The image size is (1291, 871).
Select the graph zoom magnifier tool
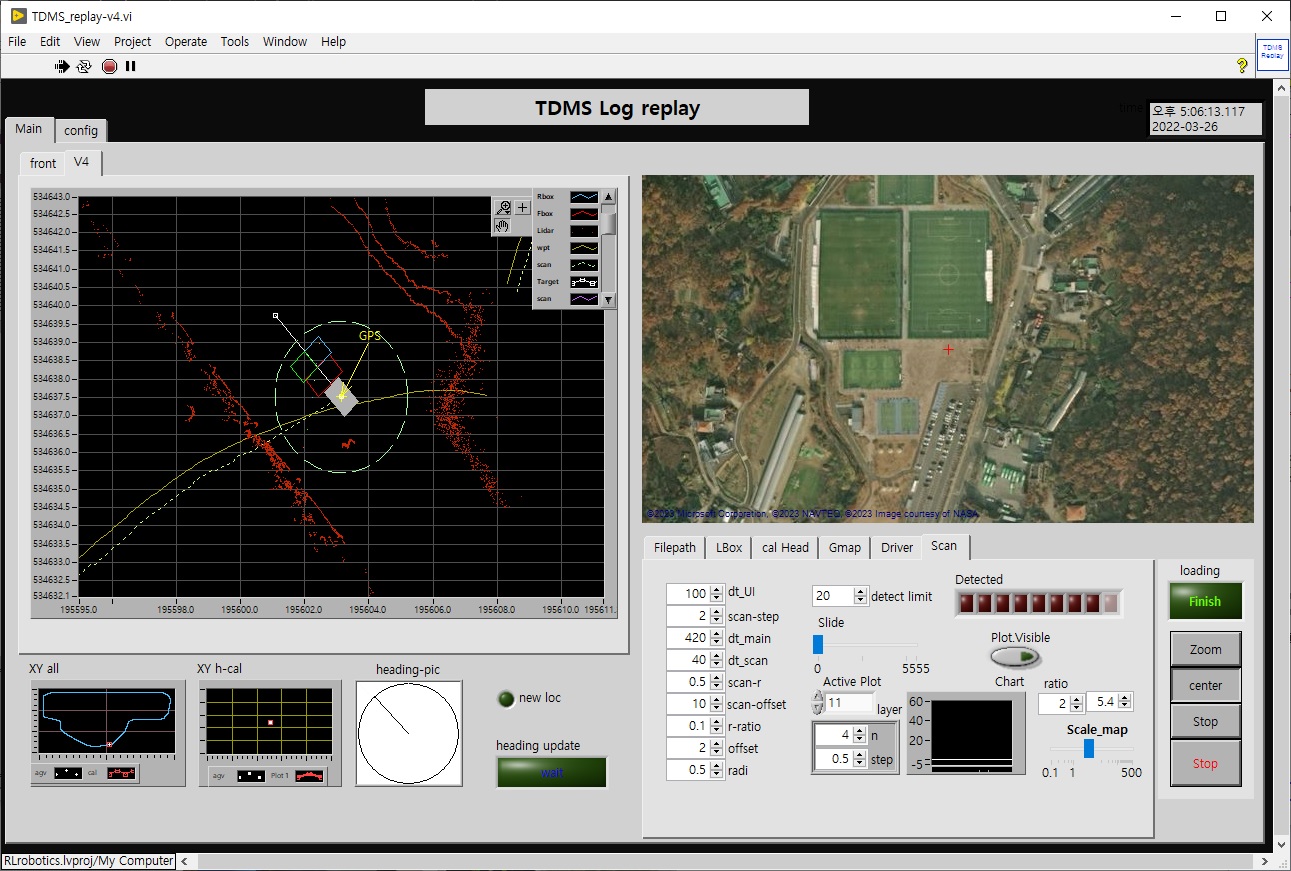[x=503, y=208]
